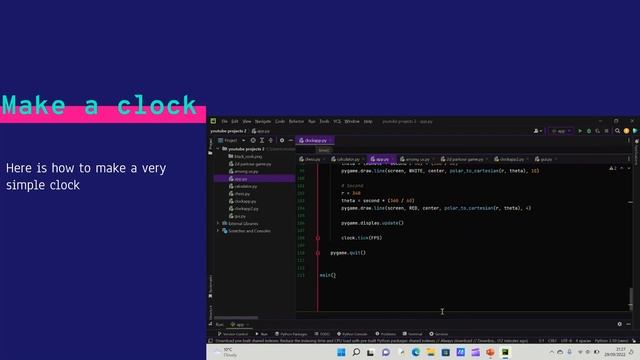
Task: Click the editor vertical scrollbar
Action: coord(631,298)
